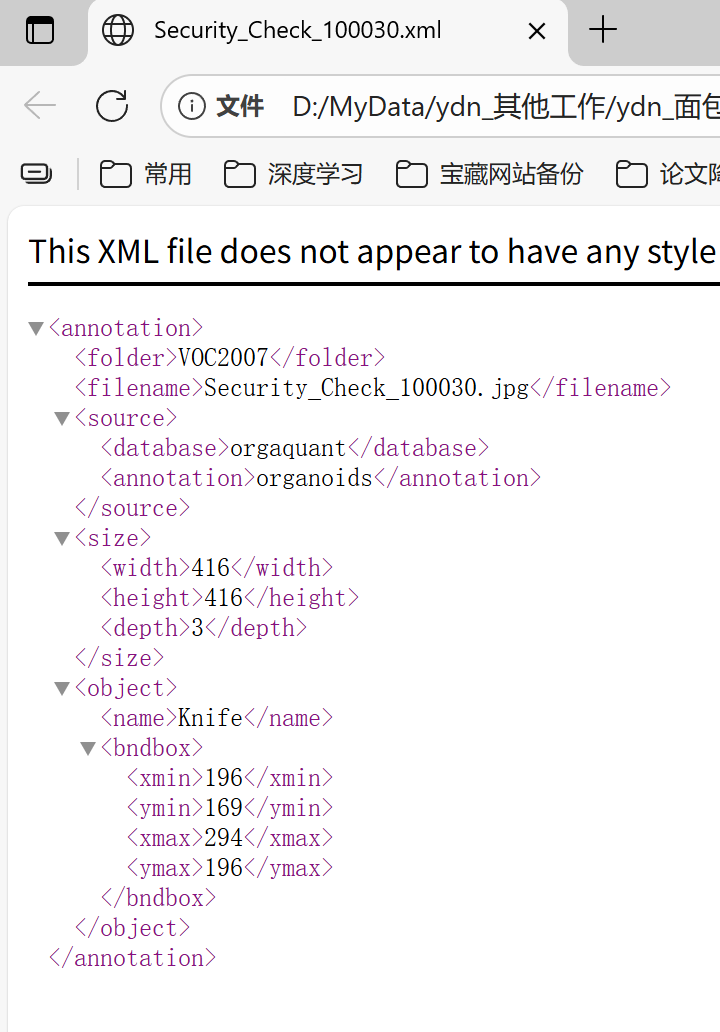This screenshot has width=720, height=1032.
Task: Click the closing </size> tag
Action: tap(119, 658)
